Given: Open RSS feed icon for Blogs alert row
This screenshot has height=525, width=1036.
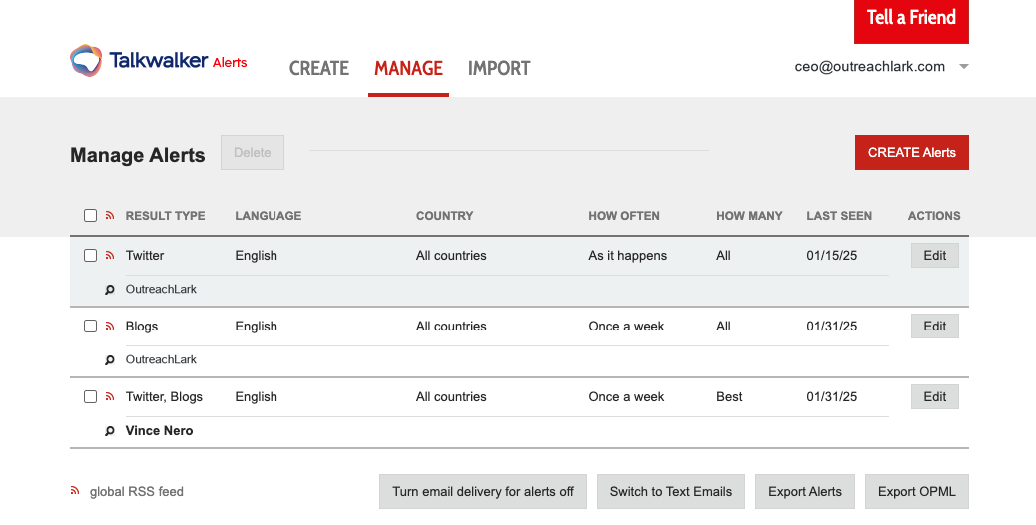Looking at the screenshot, I should click(x=110, y=326).
